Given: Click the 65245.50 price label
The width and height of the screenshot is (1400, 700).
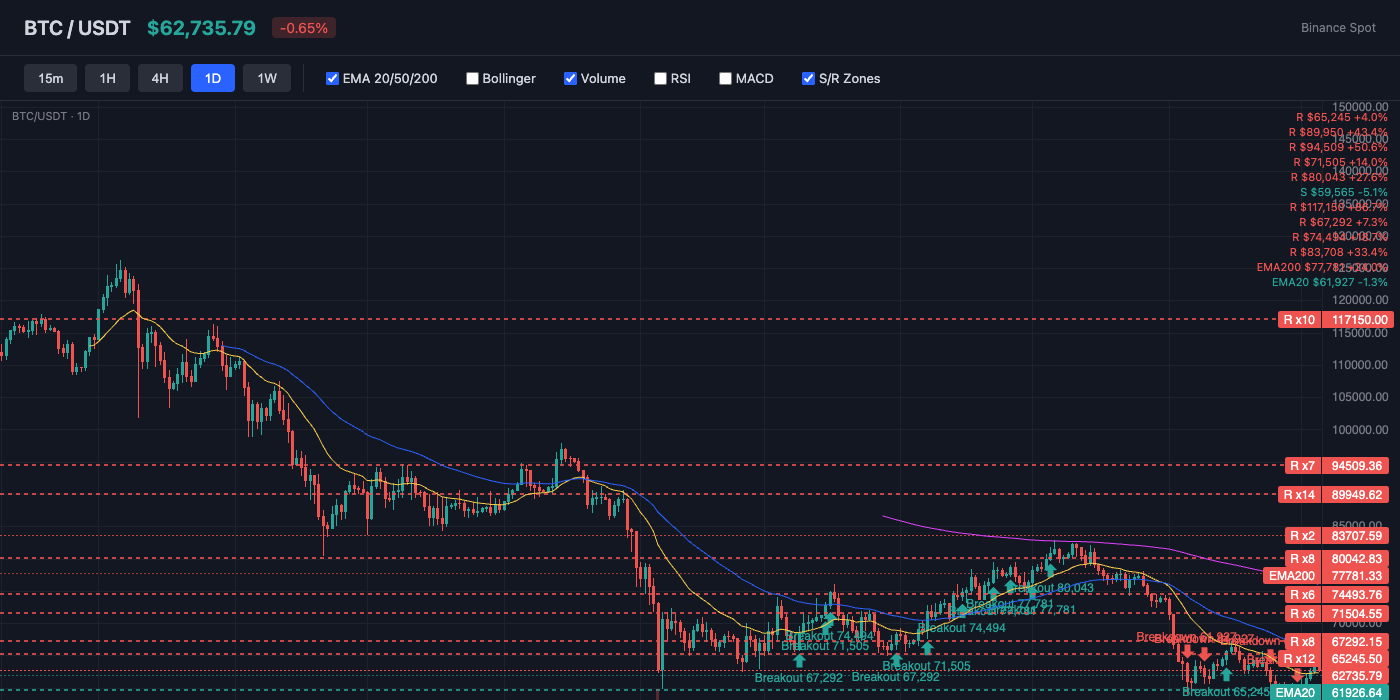Looking at the screenshot, I should (x=1357, y=659).
